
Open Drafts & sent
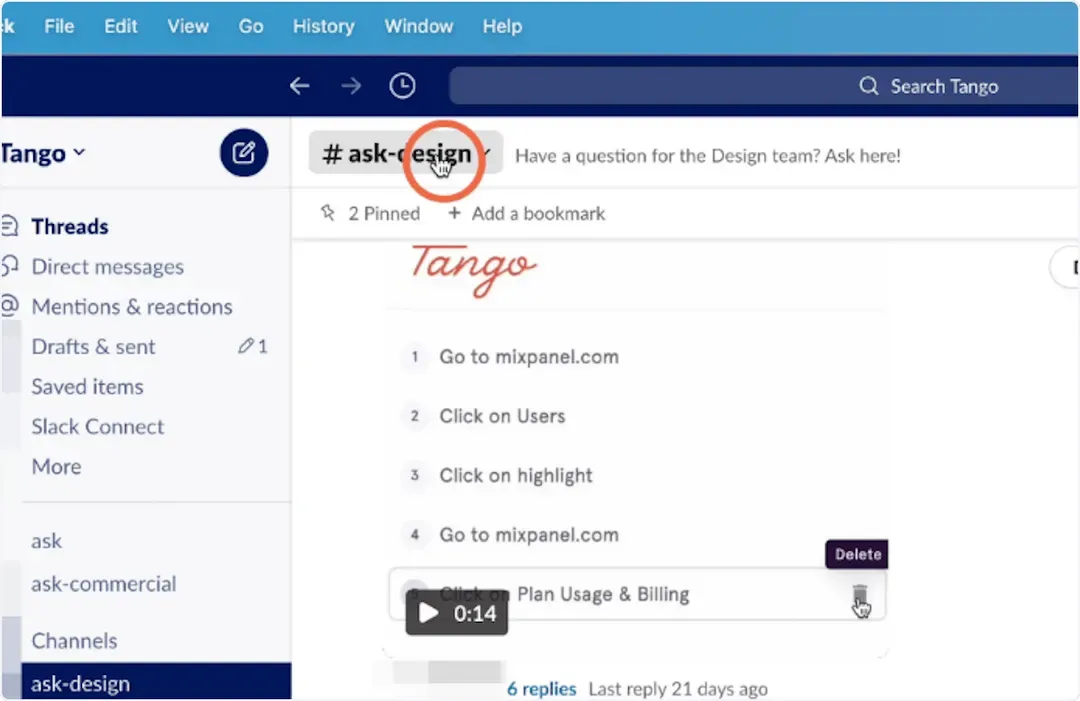click(94, 346)
